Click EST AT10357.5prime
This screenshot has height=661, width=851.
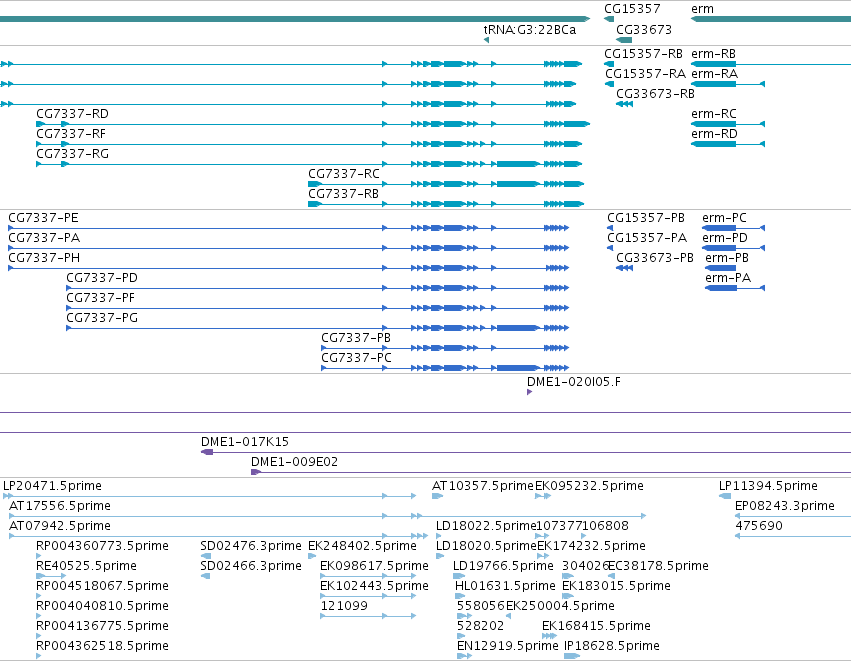tap(483, 486)
